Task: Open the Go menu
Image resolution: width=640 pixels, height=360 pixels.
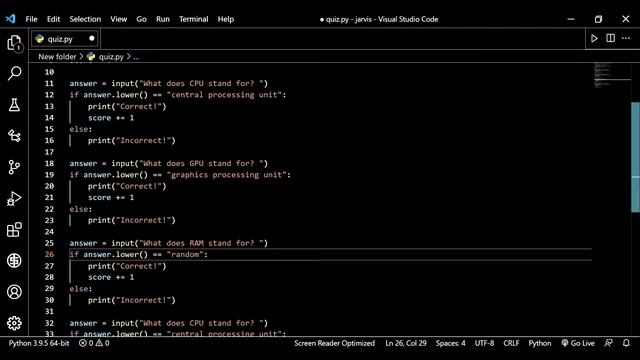Action: pos(141,19)
